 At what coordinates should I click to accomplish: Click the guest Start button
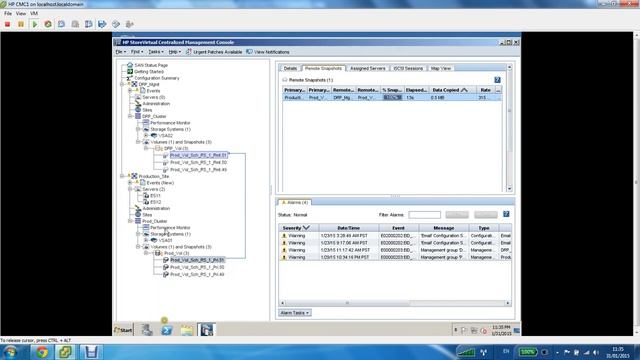pos(123,330)
